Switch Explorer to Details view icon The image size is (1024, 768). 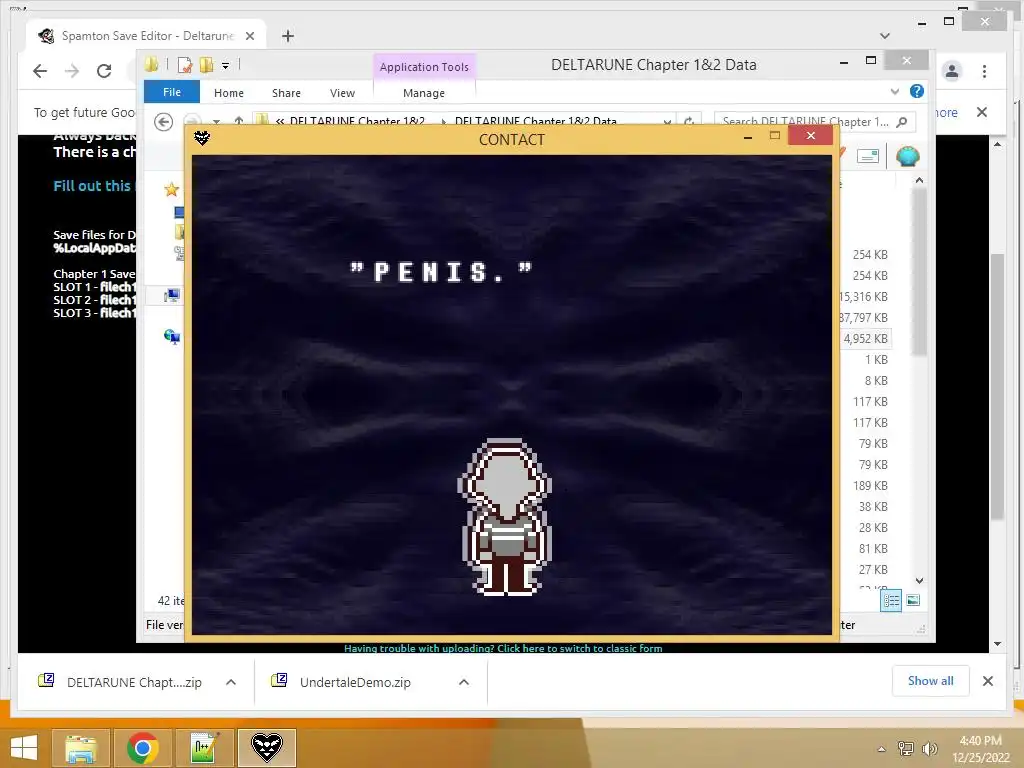click(891, 600)
